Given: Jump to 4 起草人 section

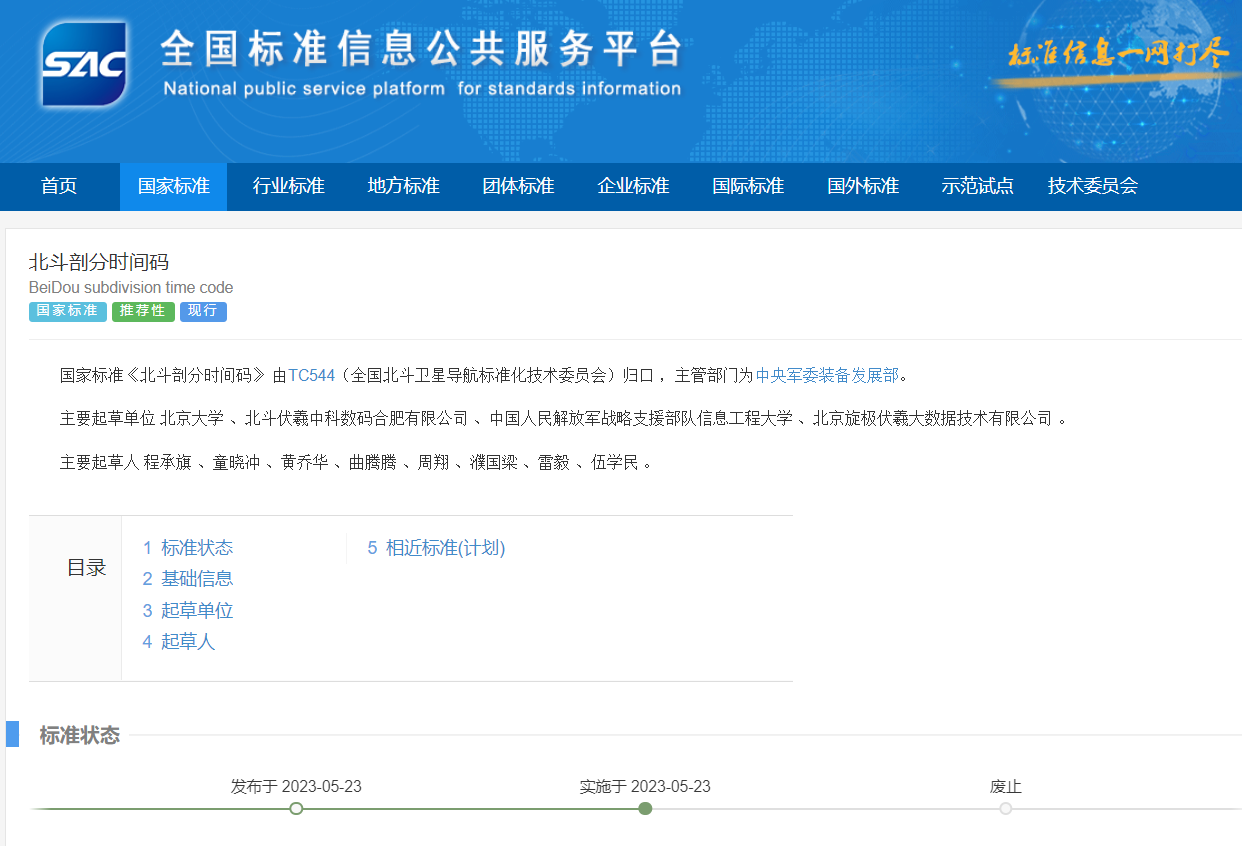Looking at the screenshot, I should point(178,642).
